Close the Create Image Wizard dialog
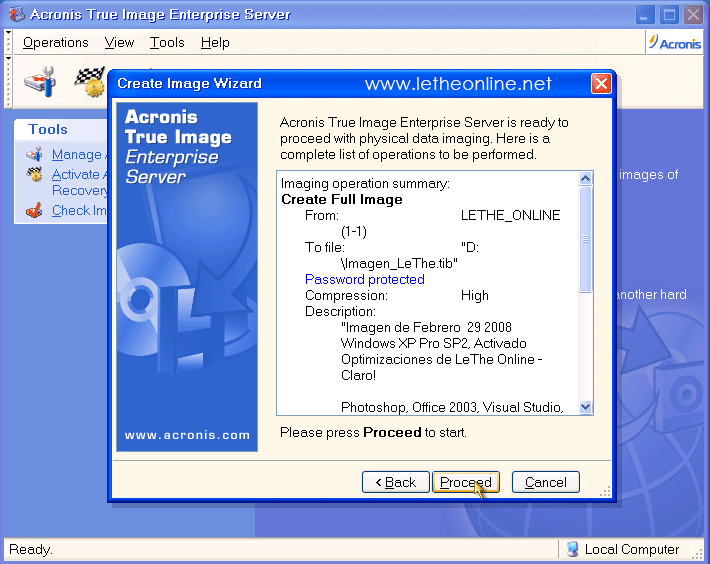The height and width of the screenshot is (564, 710). coord(601,84)
